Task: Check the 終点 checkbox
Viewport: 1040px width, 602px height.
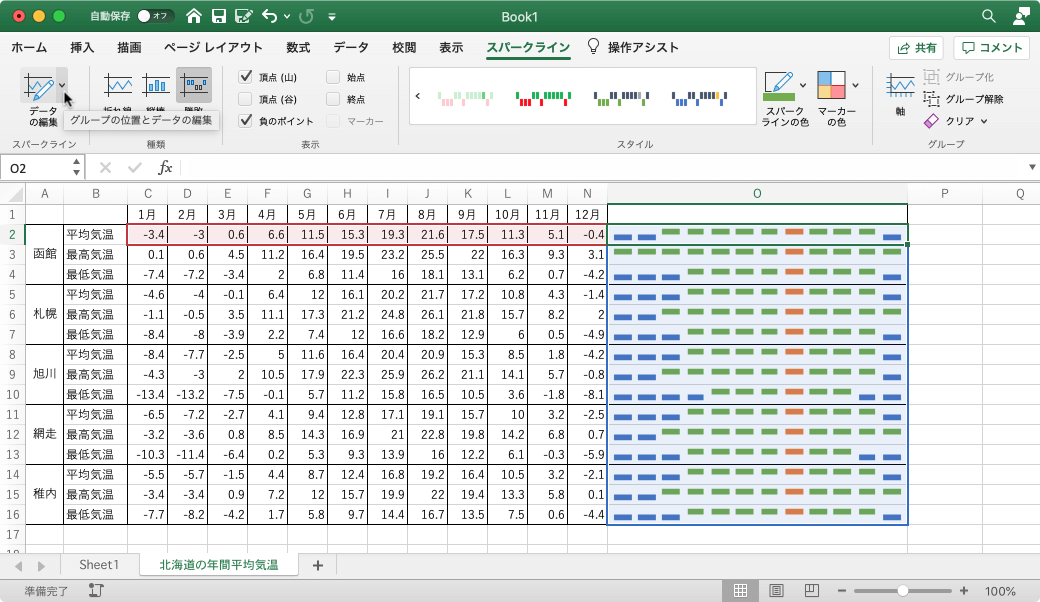Action: [x=333, y=99]
